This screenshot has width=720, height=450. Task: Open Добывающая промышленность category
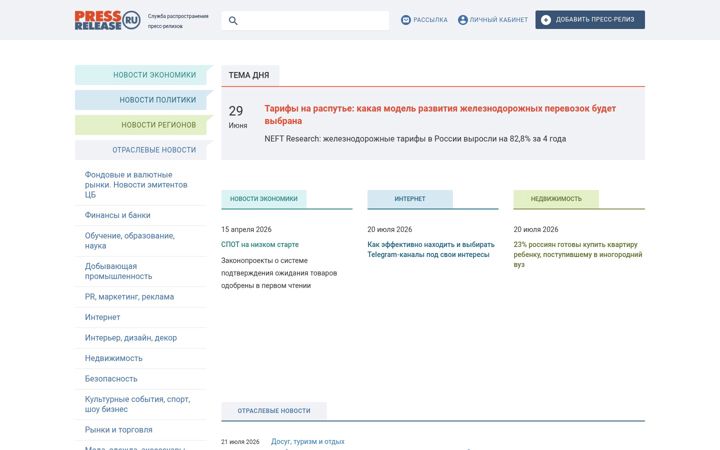[118, 271]
